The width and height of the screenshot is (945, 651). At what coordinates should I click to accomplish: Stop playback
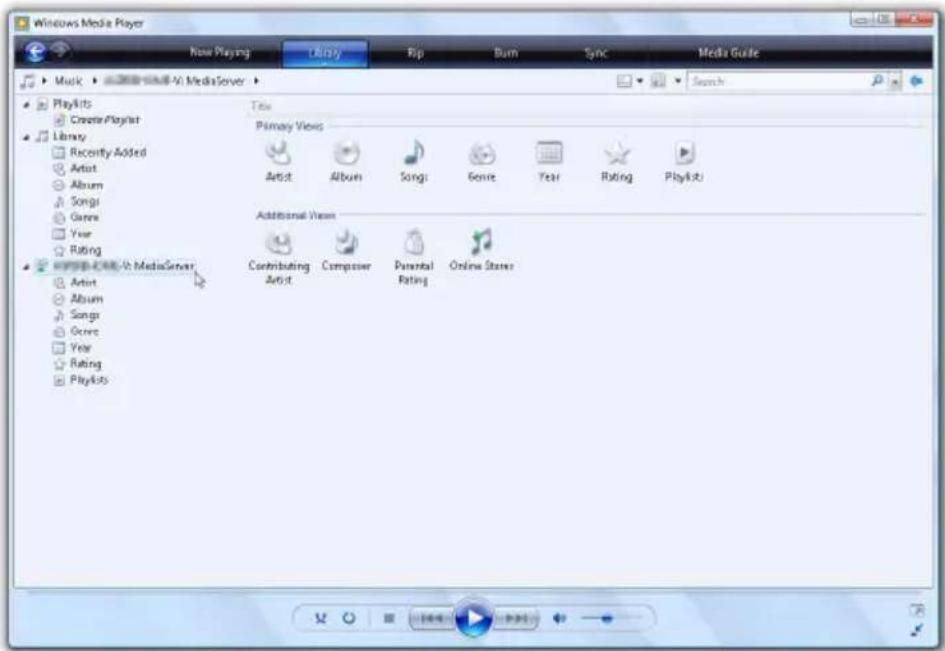coord(389,618)
